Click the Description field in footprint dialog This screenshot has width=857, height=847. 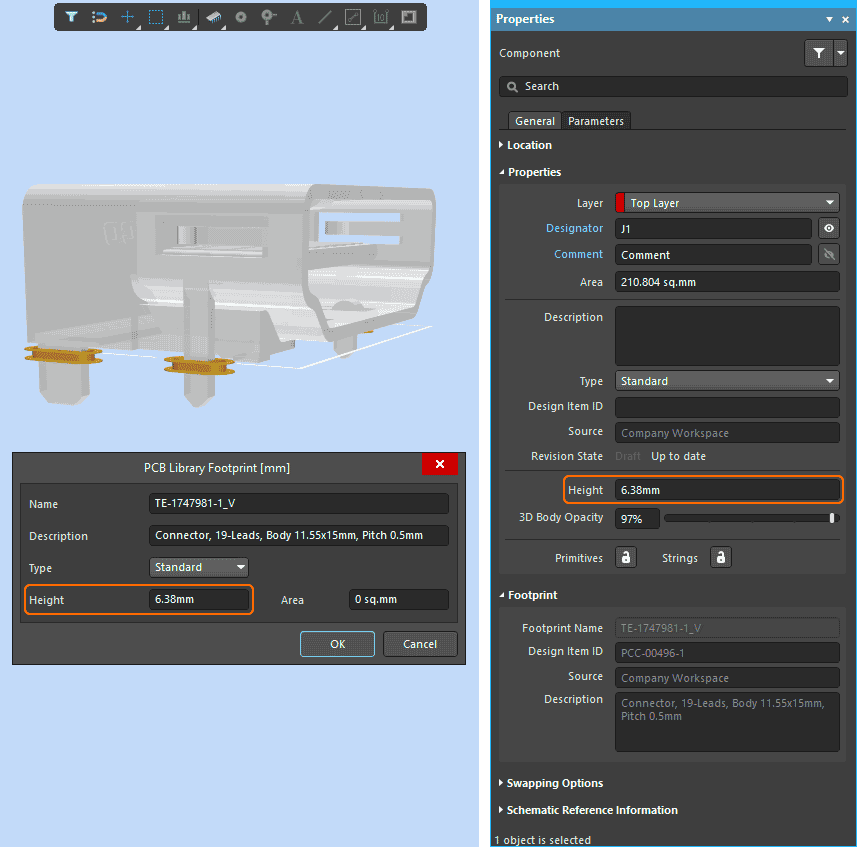pos(298,535)
